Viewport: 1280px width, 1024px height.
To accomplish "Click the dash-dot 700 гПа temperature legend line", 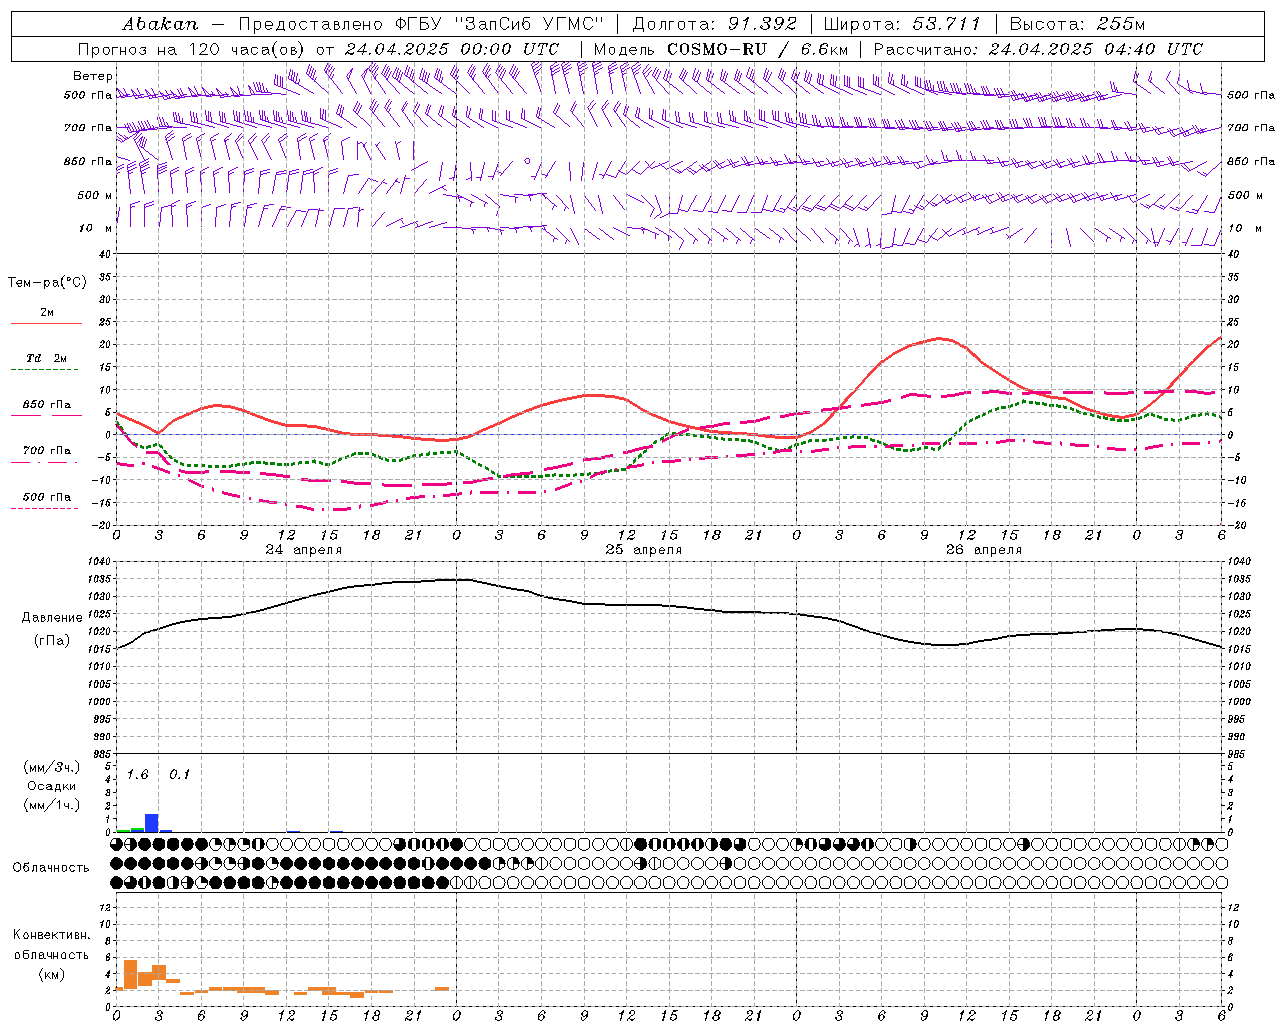I will click(x=44, y=462).
